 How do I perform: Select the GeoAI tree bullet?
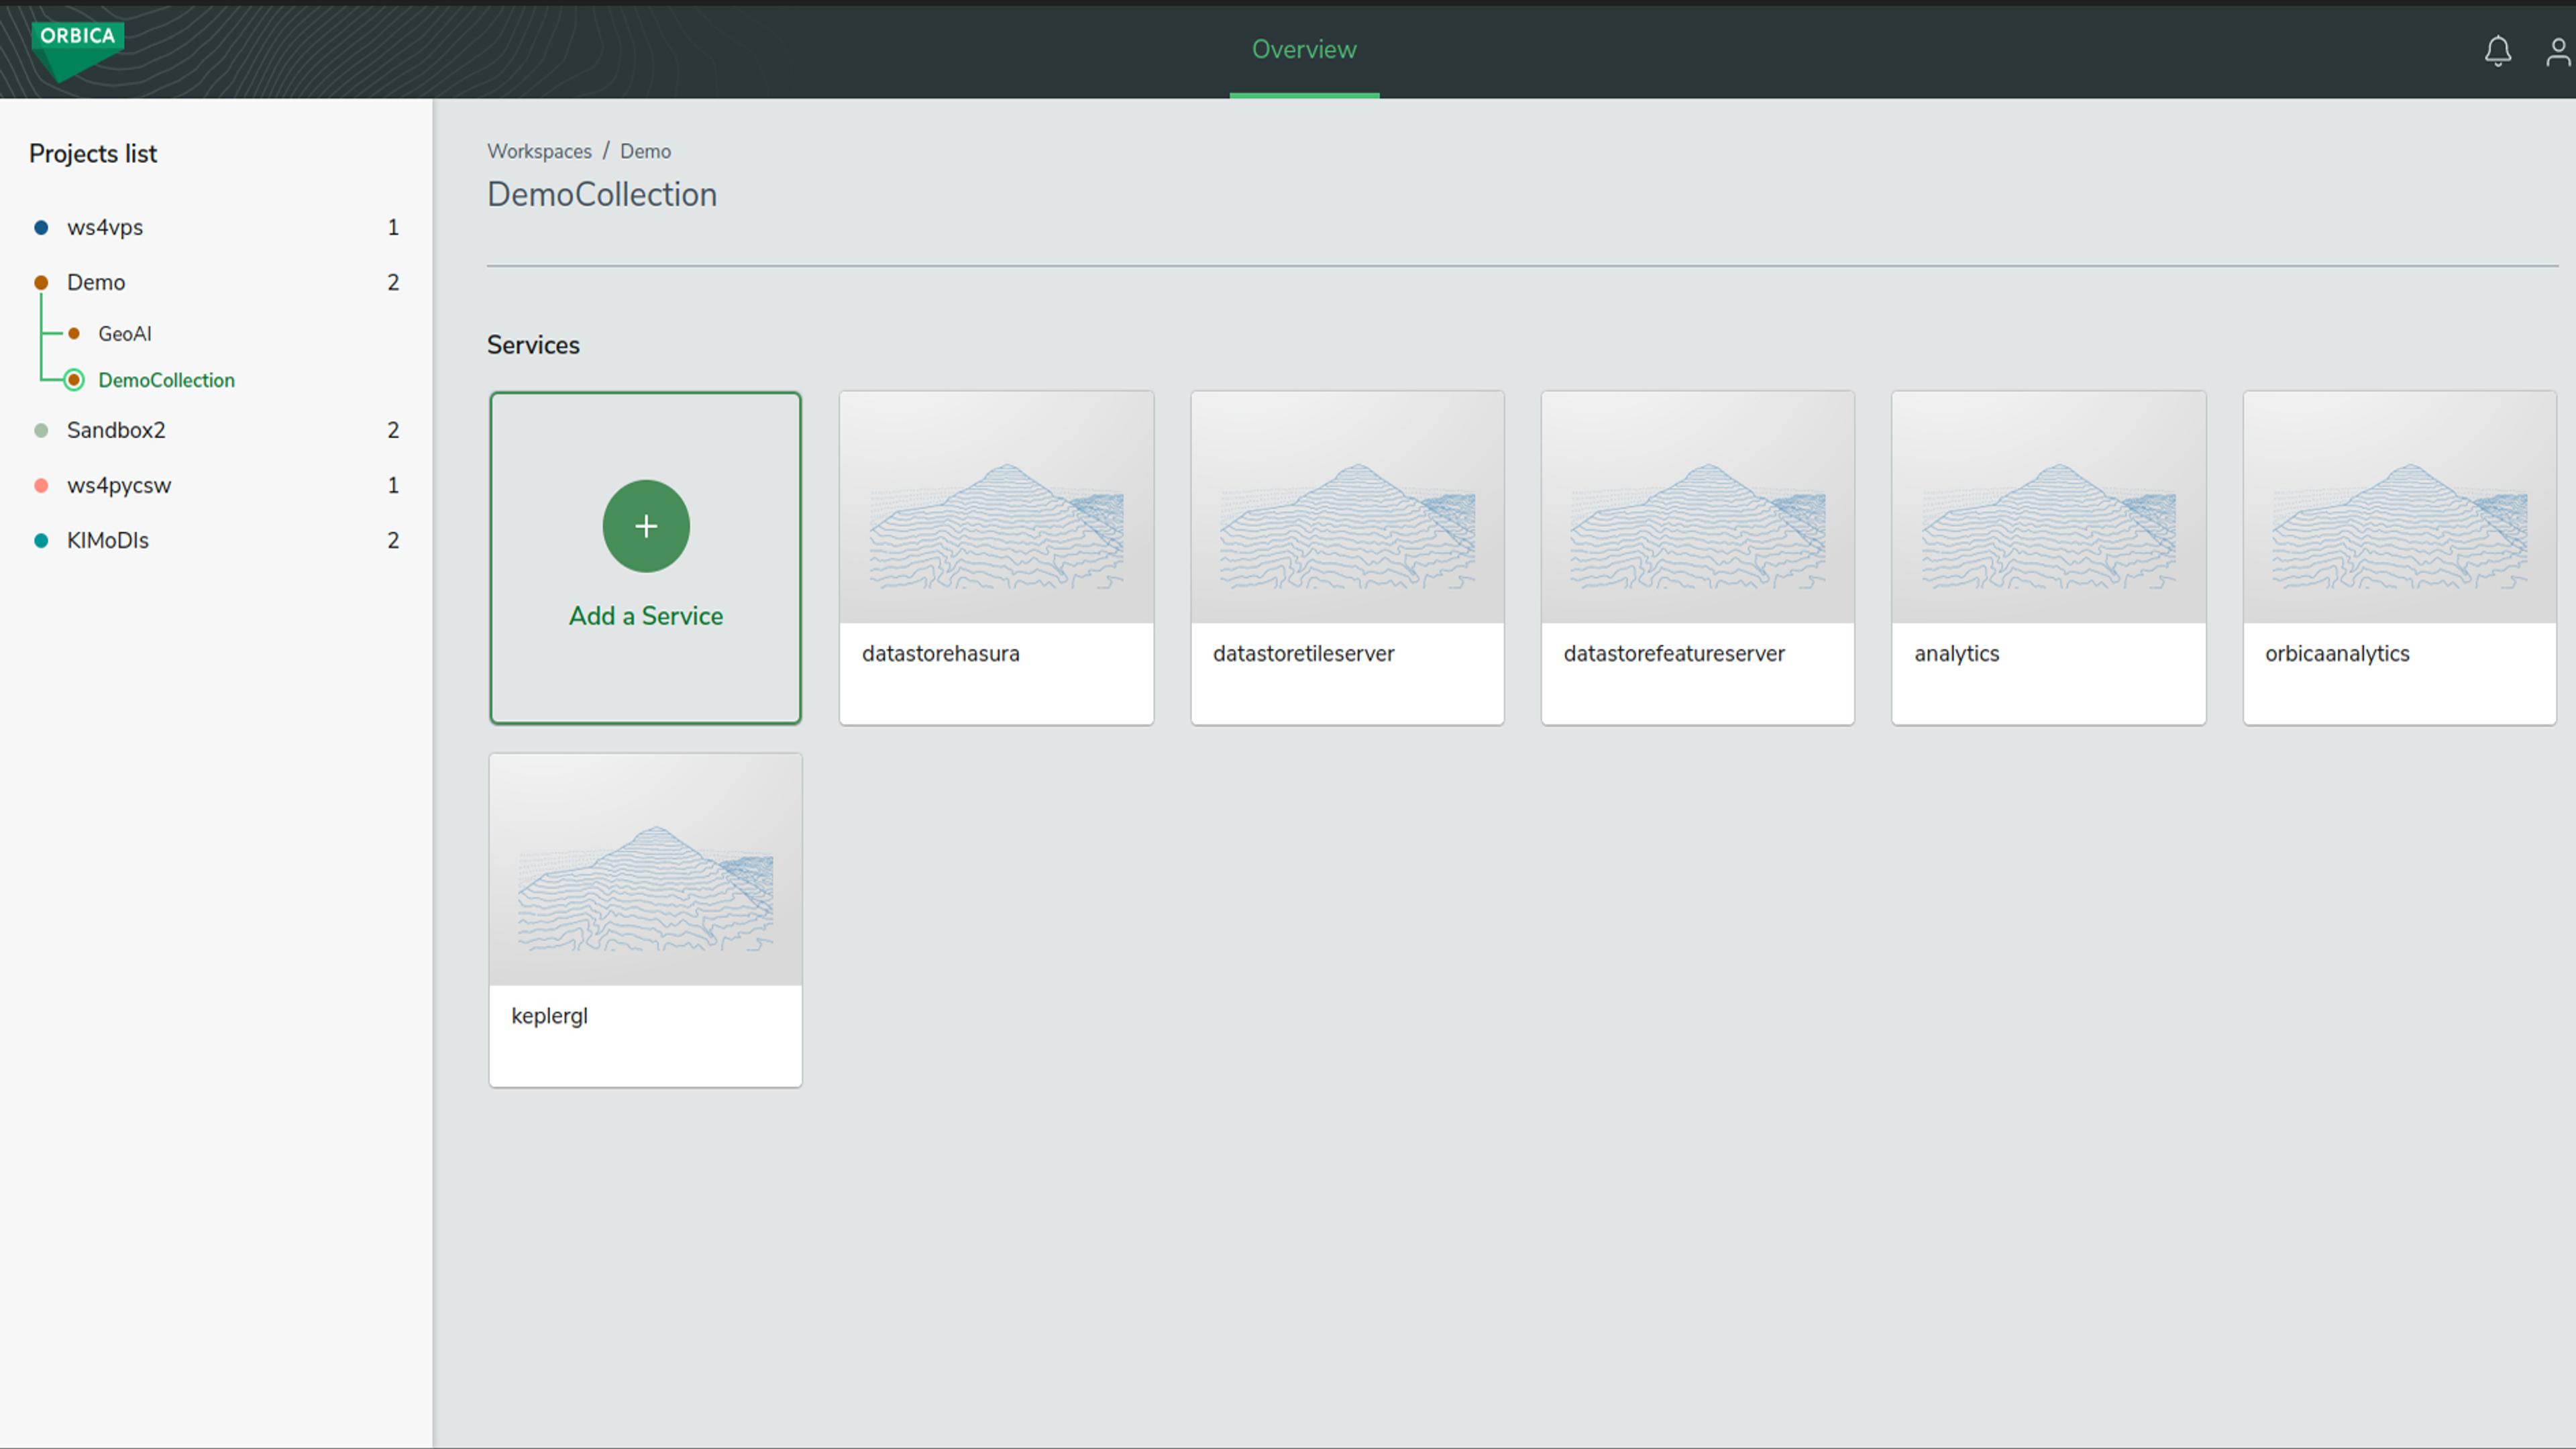click(74, 334)
